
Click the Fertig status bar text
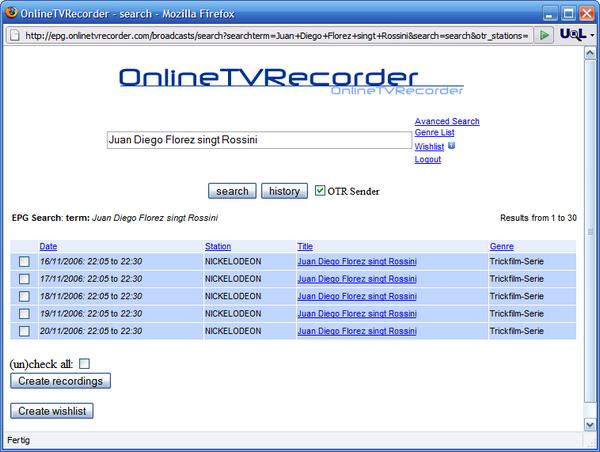click(18, 440)
